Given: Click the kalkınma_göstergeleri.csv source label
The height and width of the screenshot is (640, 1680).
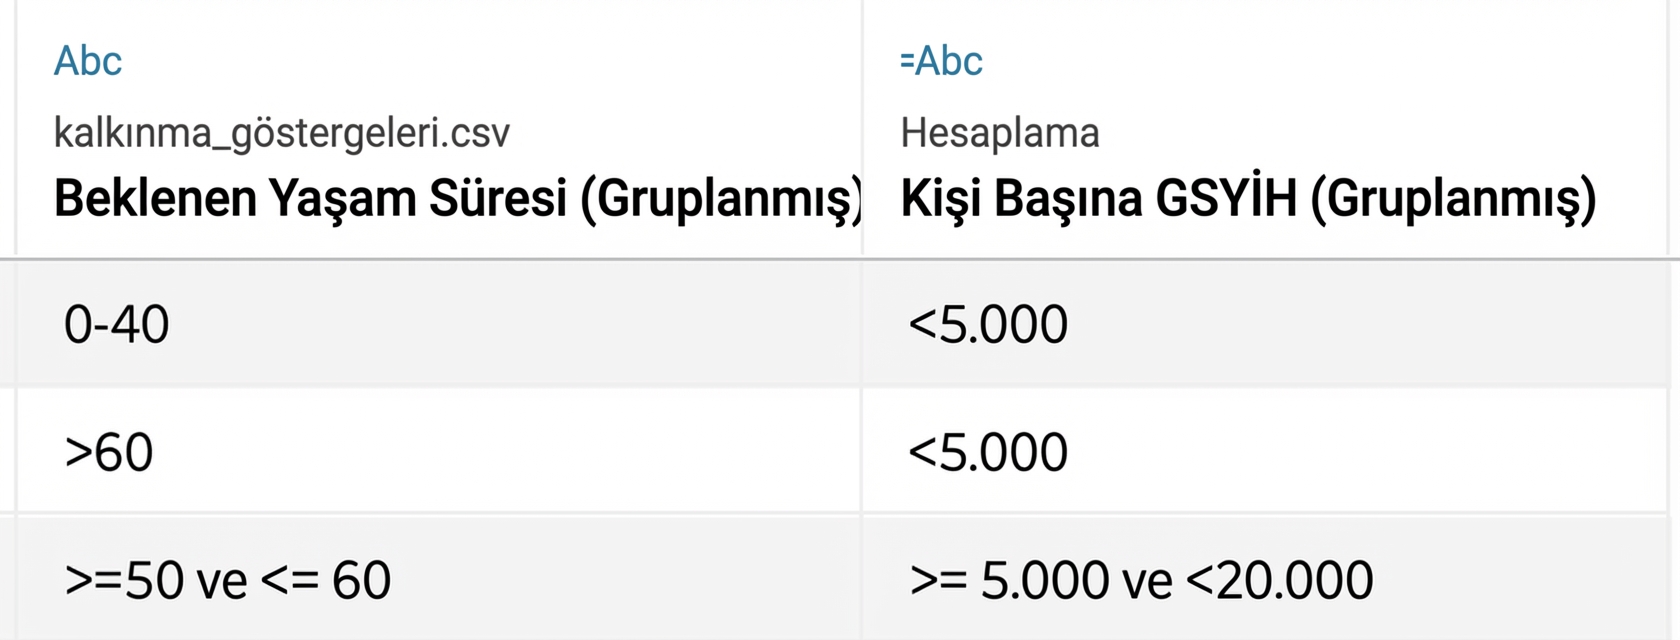Looking at the screenshot, I should 281,133.
